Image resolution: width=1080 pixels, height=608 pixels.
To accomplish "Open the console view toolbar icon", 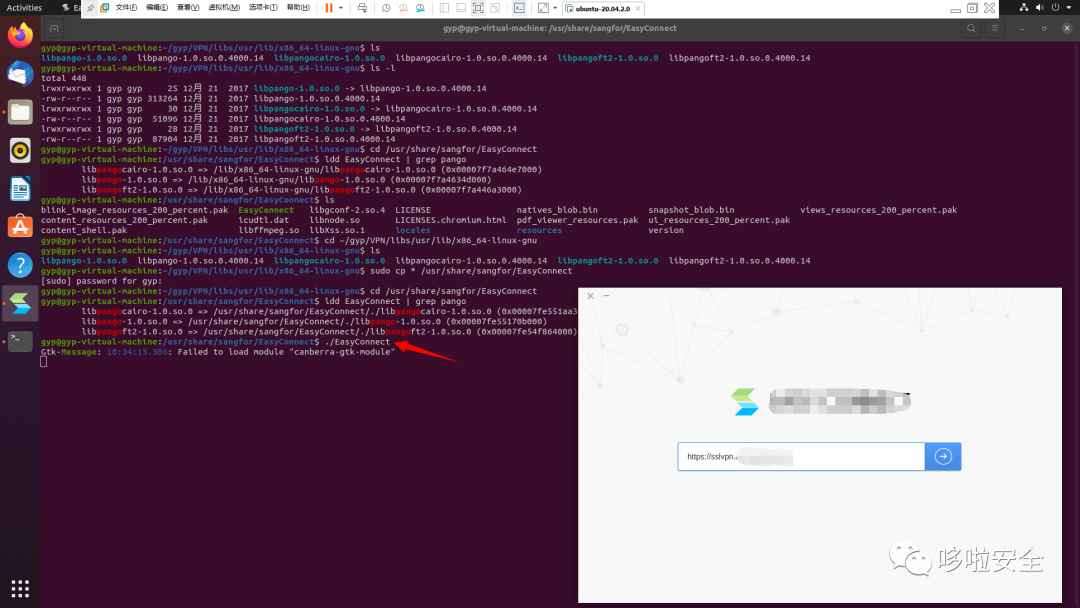I will pyautogui.click(x=519, y=8).
